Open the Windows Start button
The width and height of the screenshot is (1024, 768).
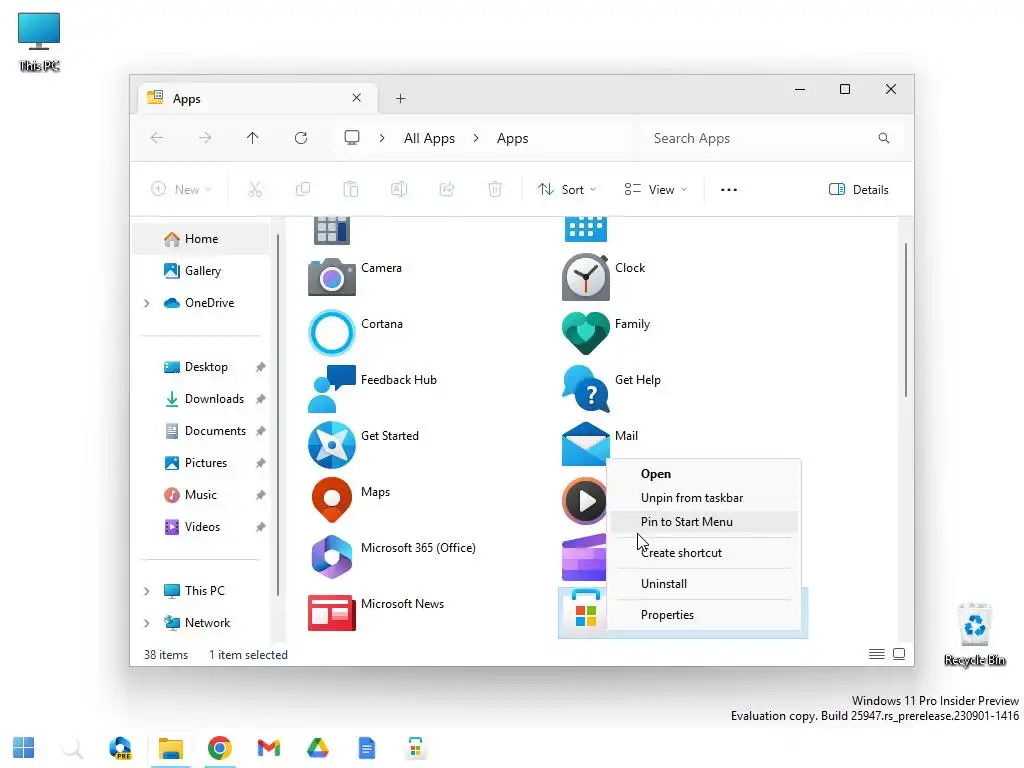point(24,748)
